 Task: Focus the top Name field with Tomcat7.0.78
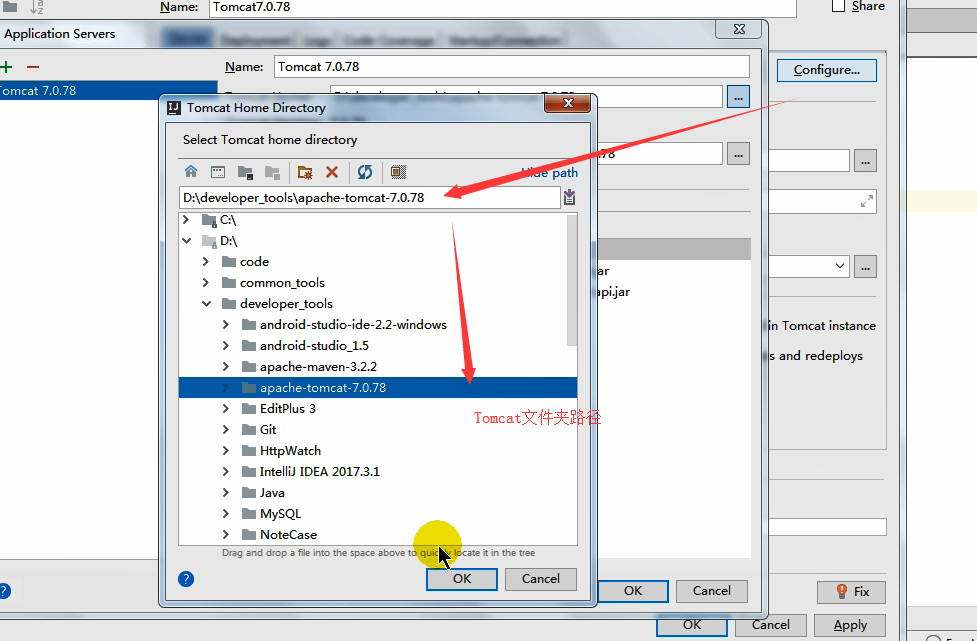[x=503, y=7]
